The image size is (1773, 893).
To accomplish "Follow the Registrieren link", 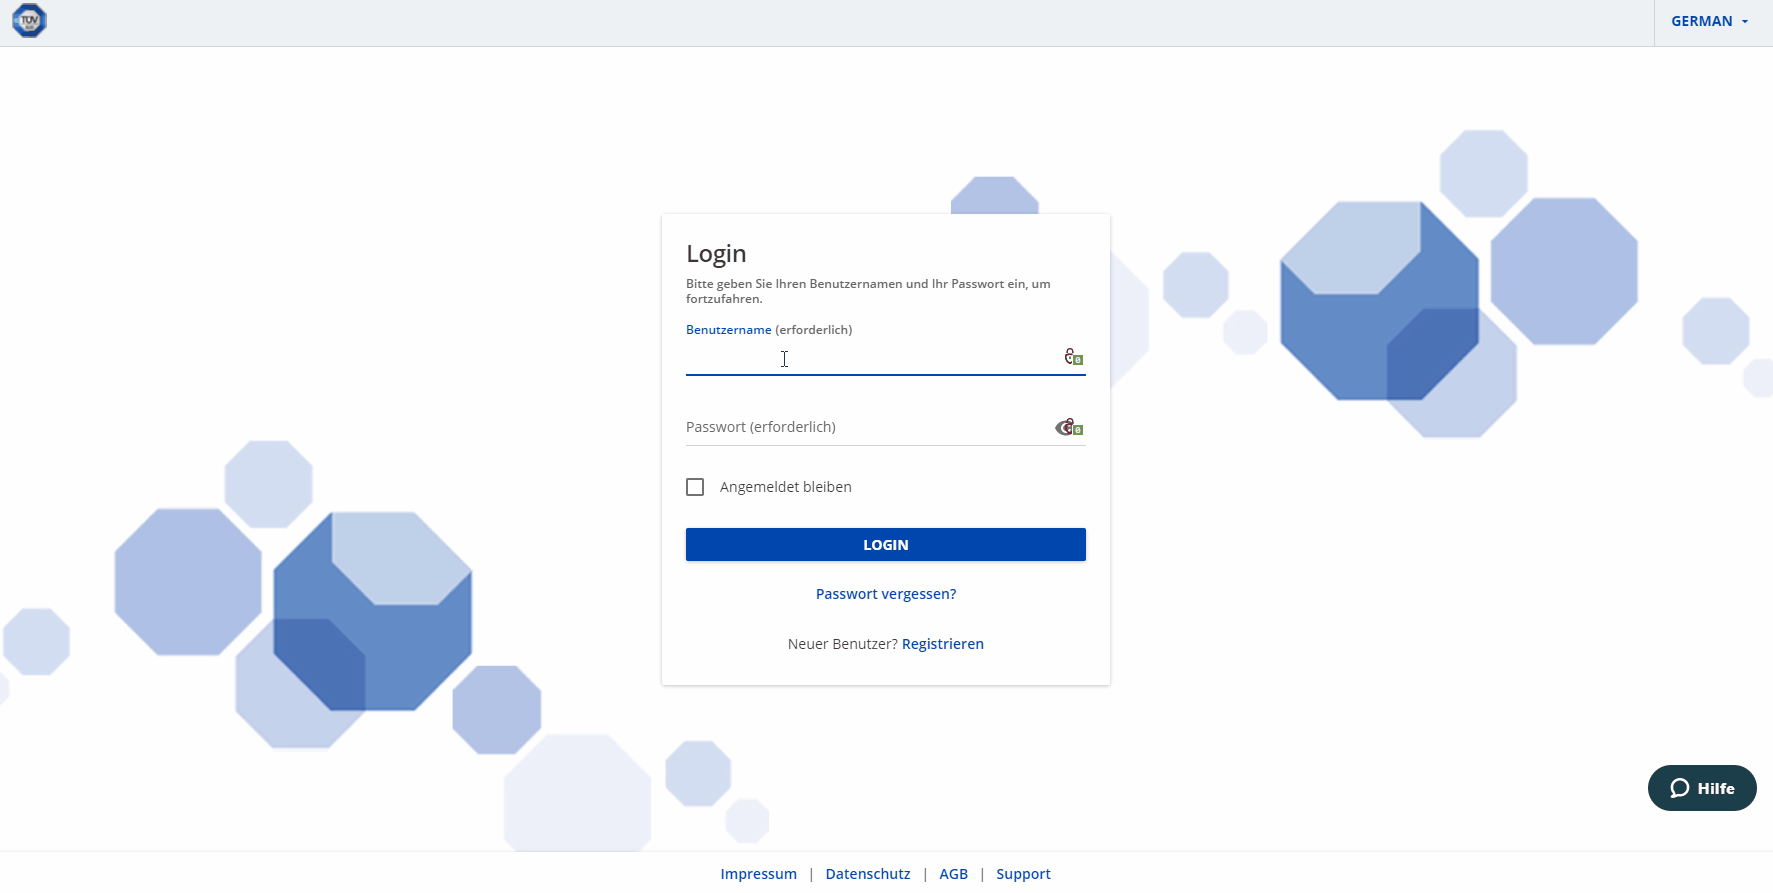I will point(942,644).
